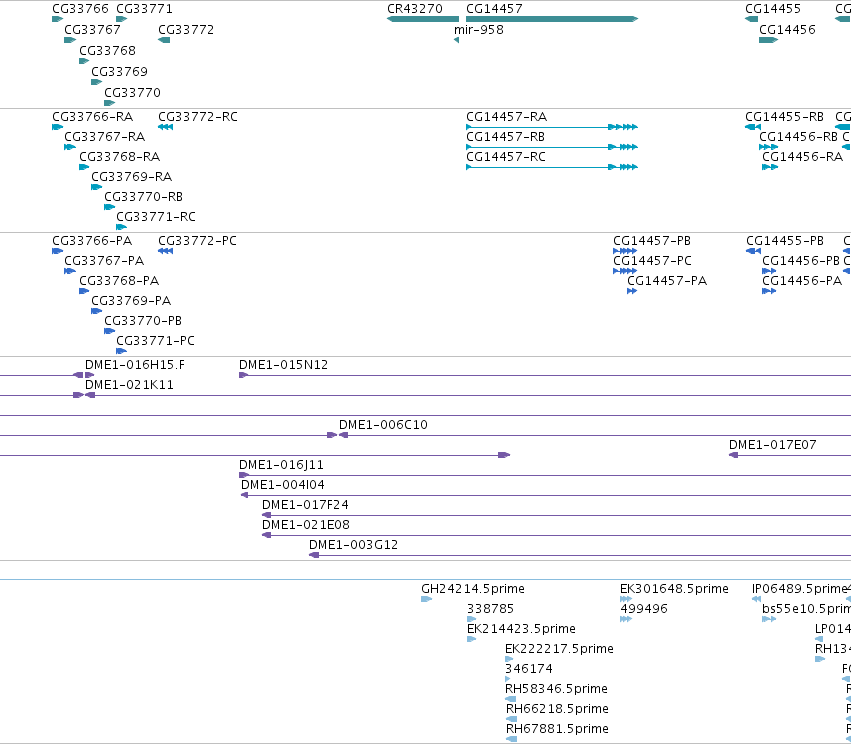Click BAC clone DME1-006C10
Viewport: 851px width, 744px height.
383,425
